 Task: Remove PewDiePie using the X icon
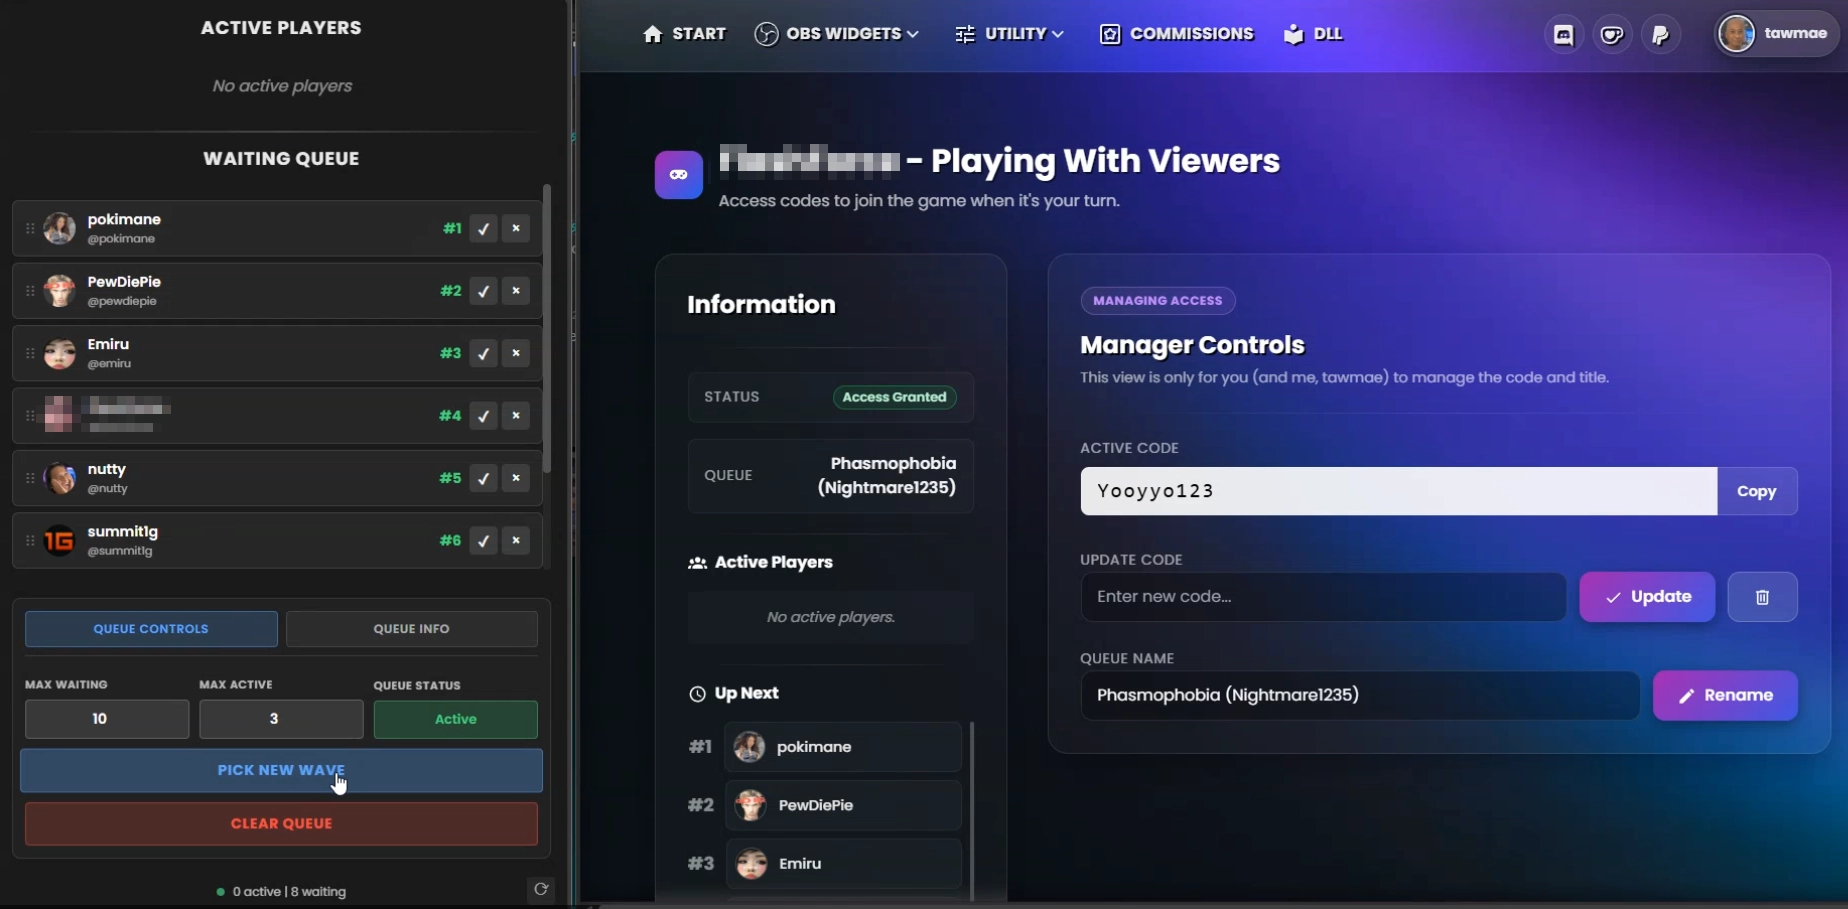pyautogui.click(x=516, y=291)
